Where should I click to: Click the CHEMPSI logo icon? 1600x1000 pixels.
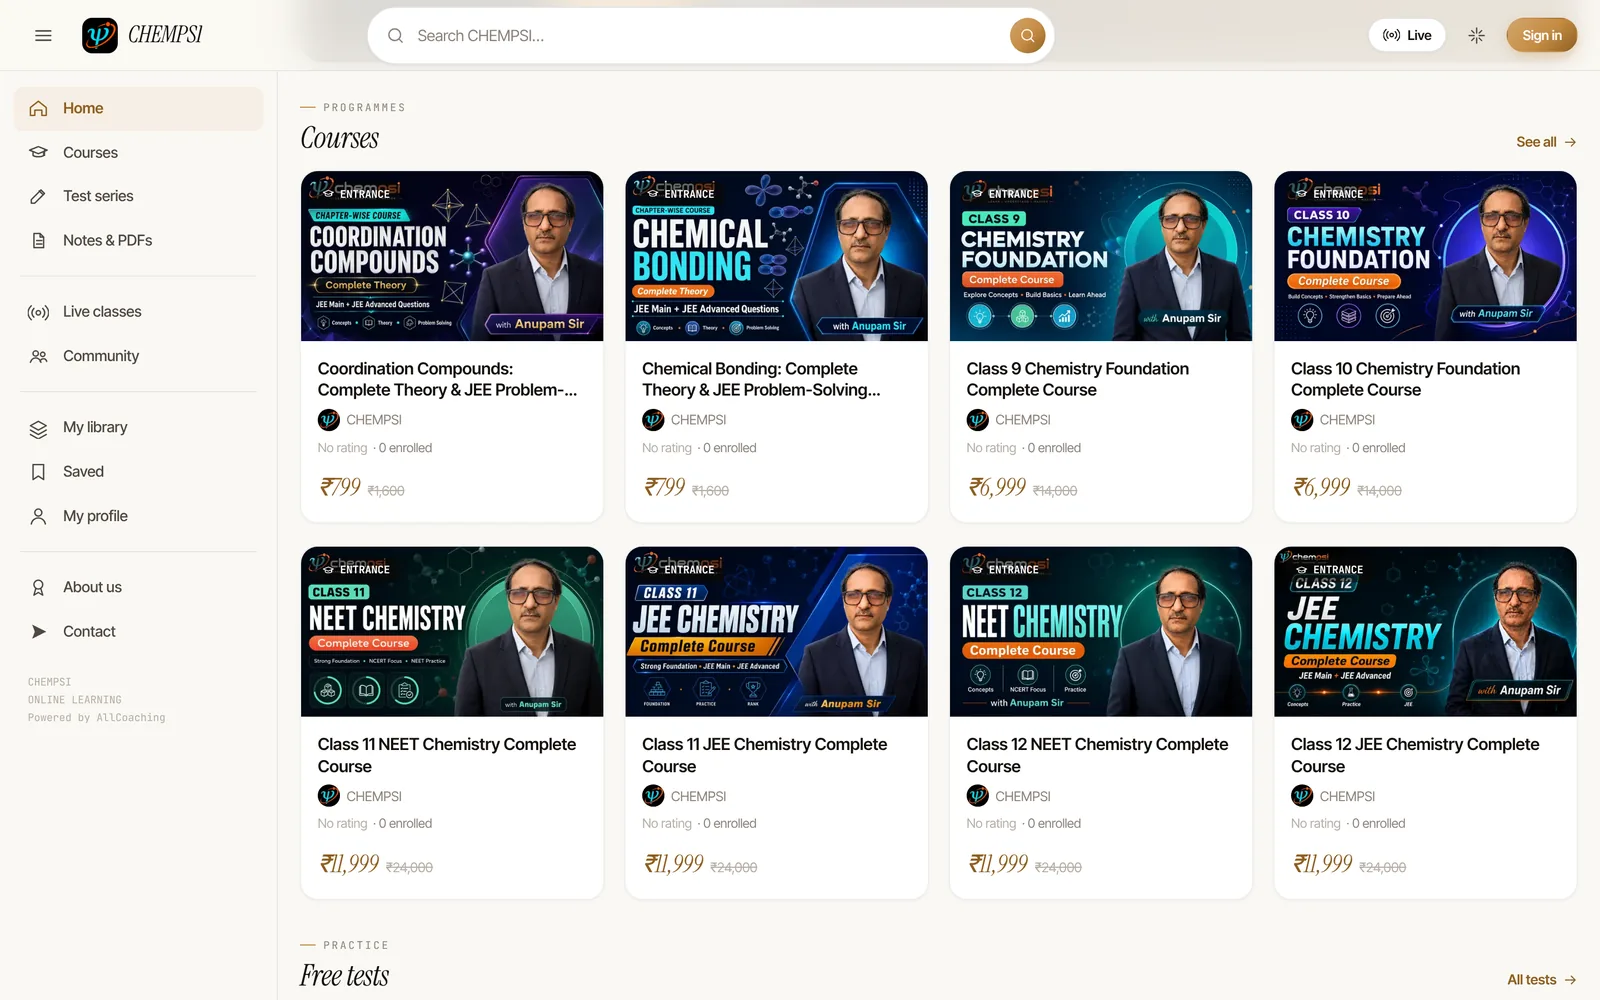point(100,36)
